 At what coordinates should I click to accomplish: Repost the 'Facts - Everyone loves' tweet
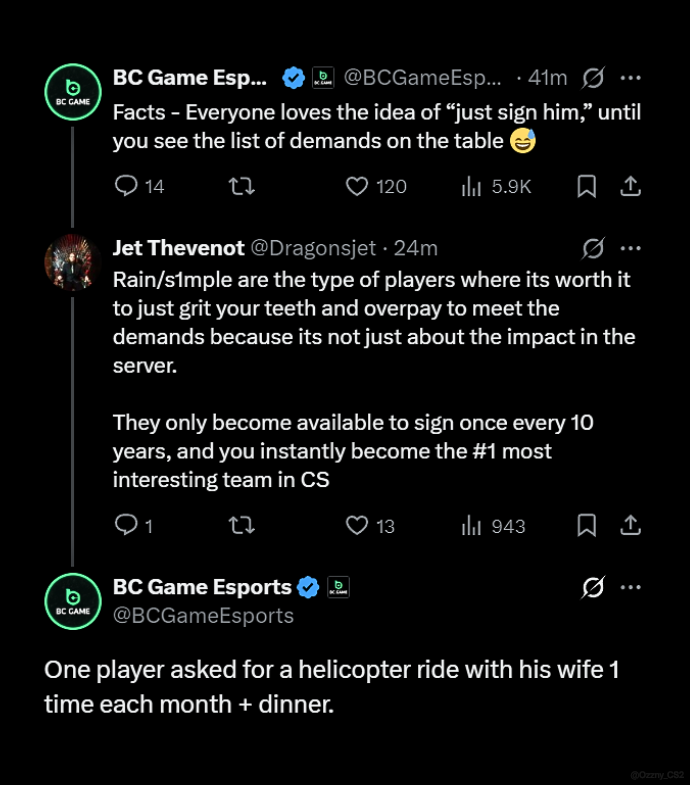[x=242, y=186]
